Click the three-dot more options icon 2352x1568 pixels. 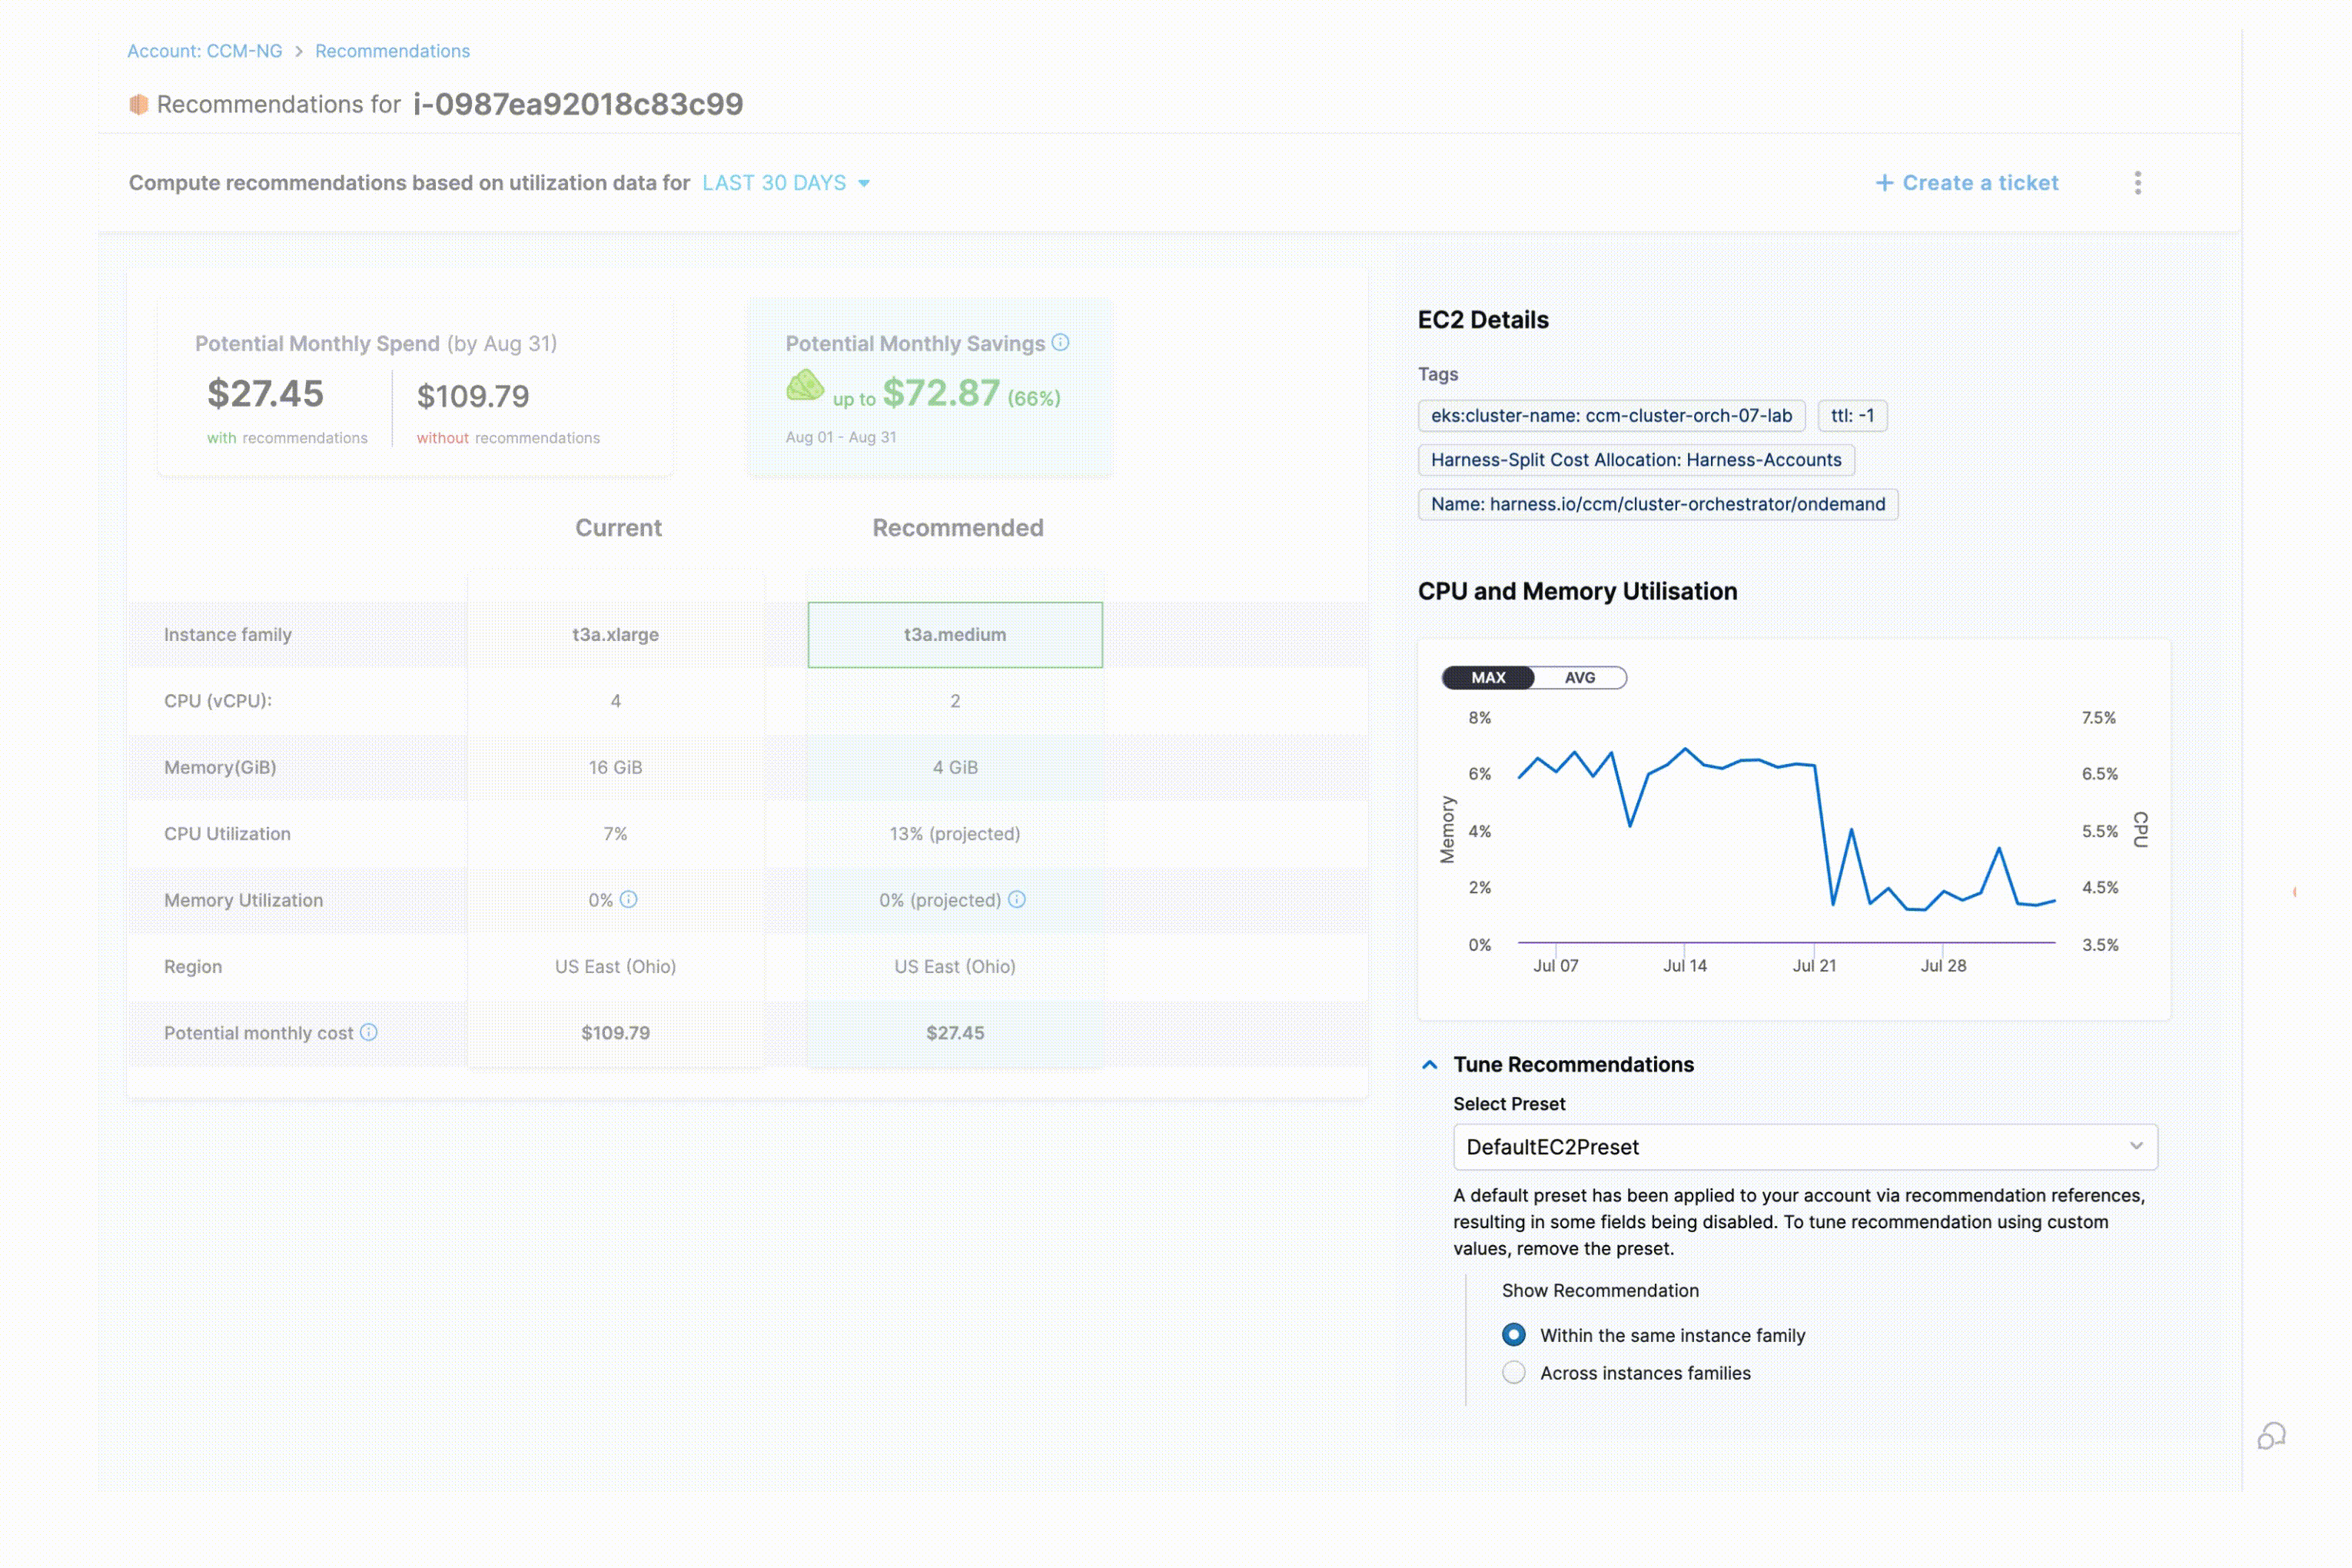coord(2137,183)
